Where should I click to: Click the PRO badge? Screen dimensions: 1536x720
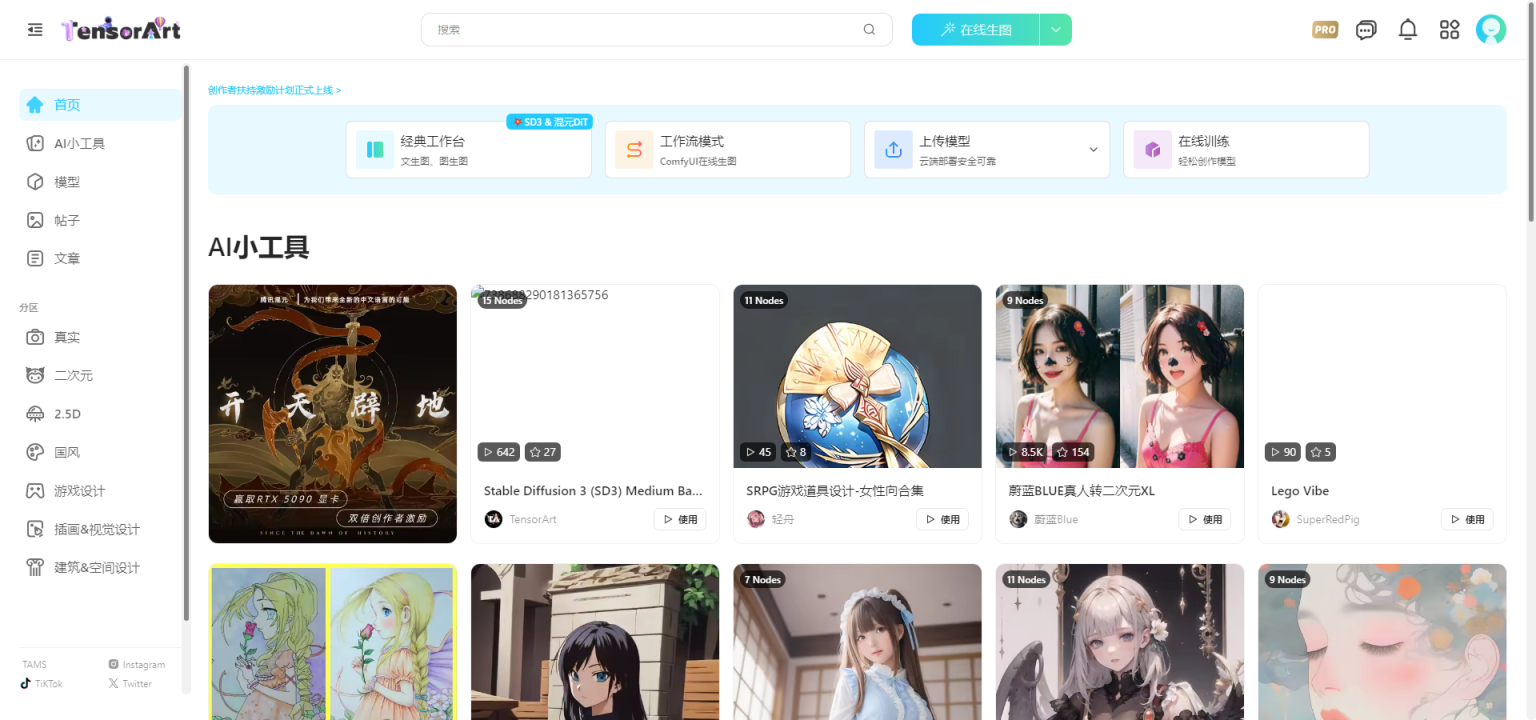pyautogui.click(x=1324, y=29)
